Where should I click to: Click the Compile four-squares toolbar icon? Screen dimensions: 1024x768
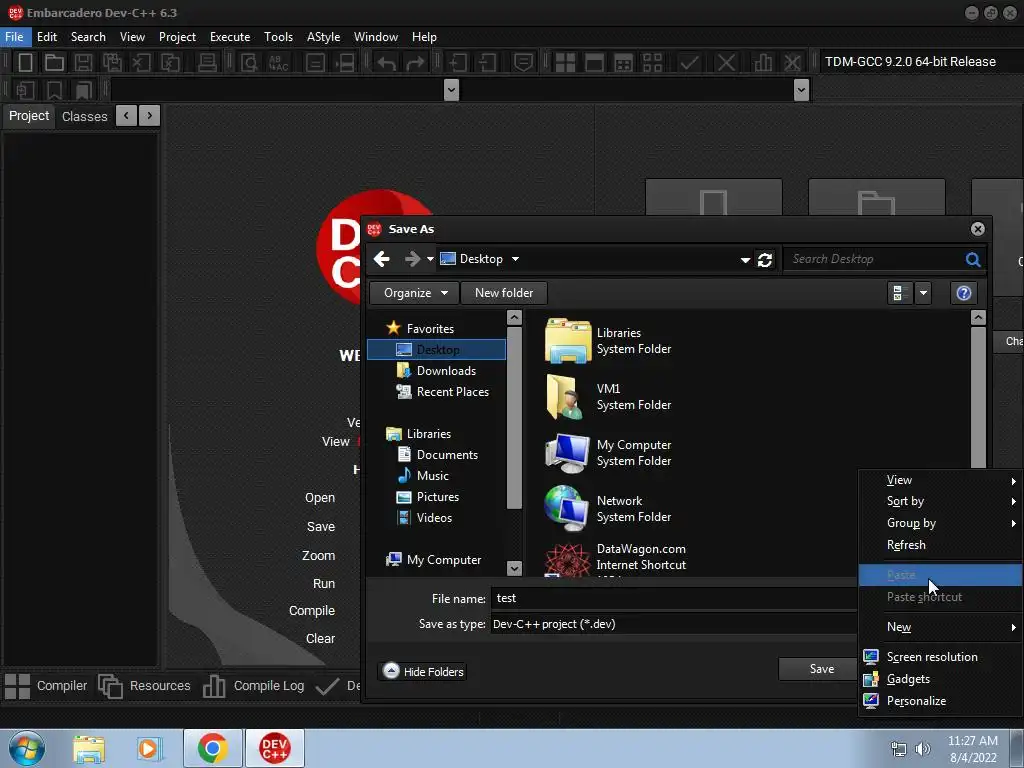pyautogui.click(x=565, y=63)
